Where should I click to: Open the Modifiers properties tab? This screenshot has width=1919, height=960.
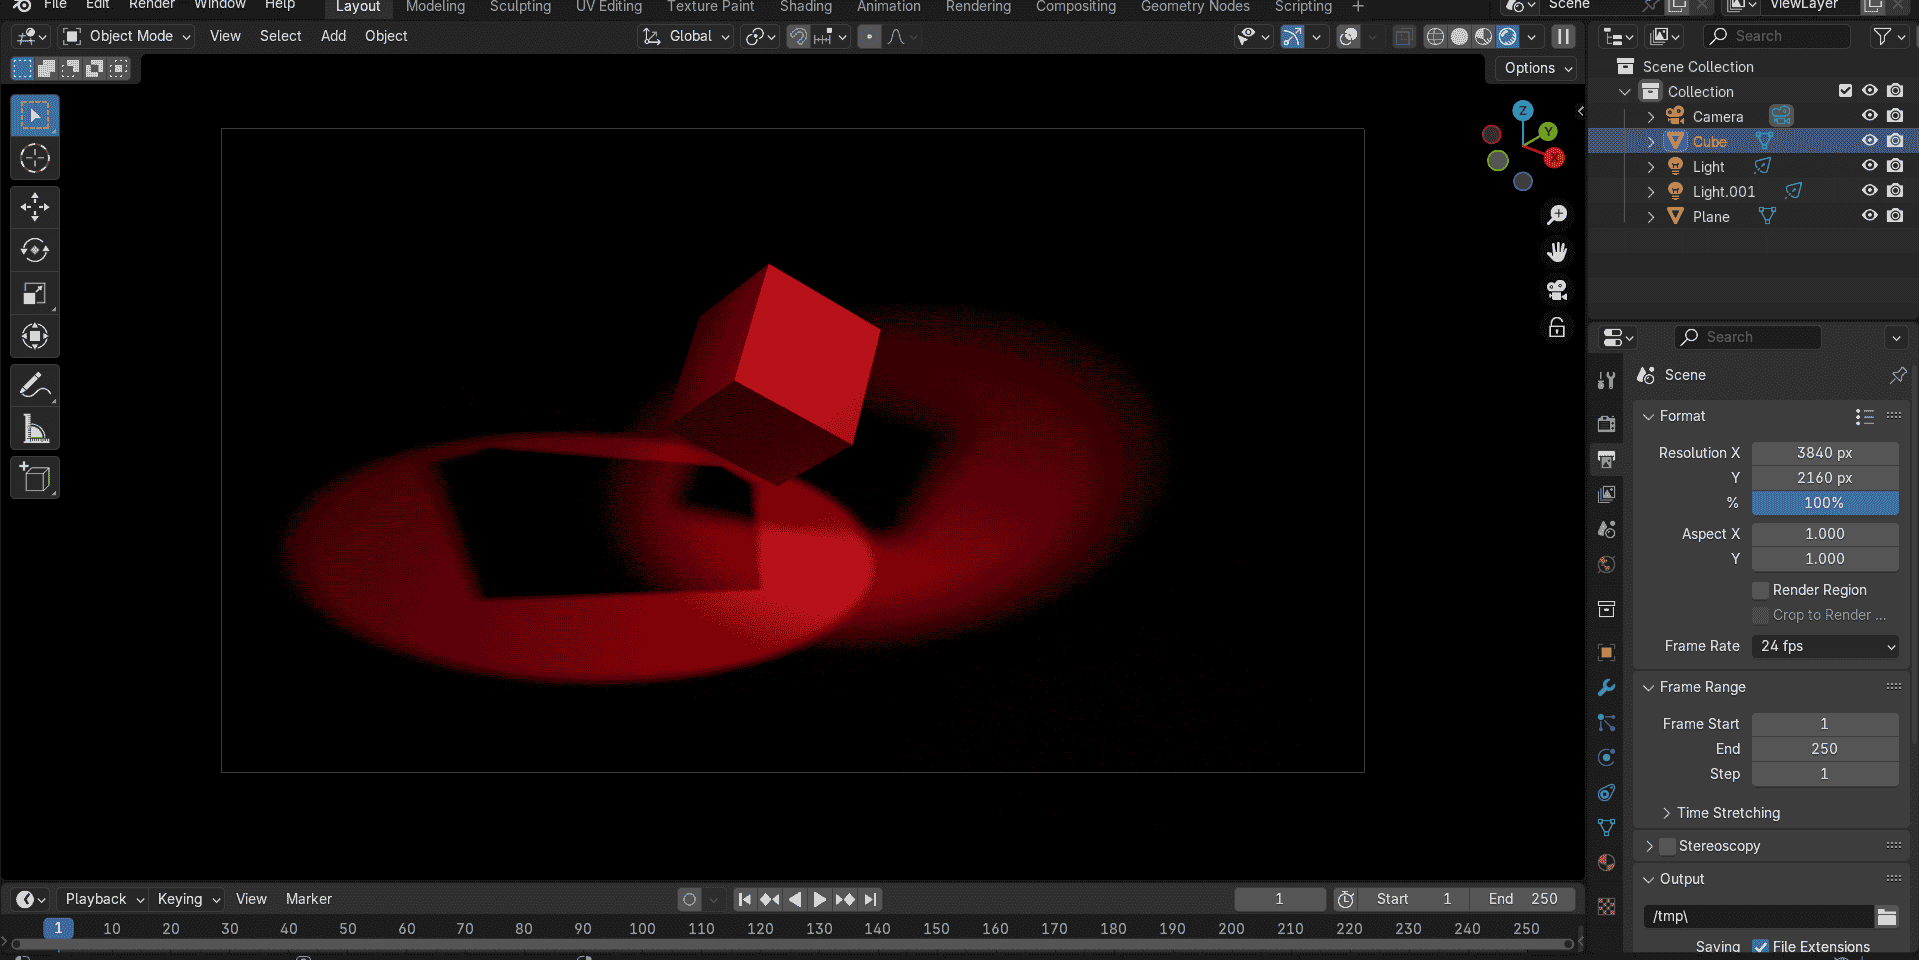(1606, 688)
